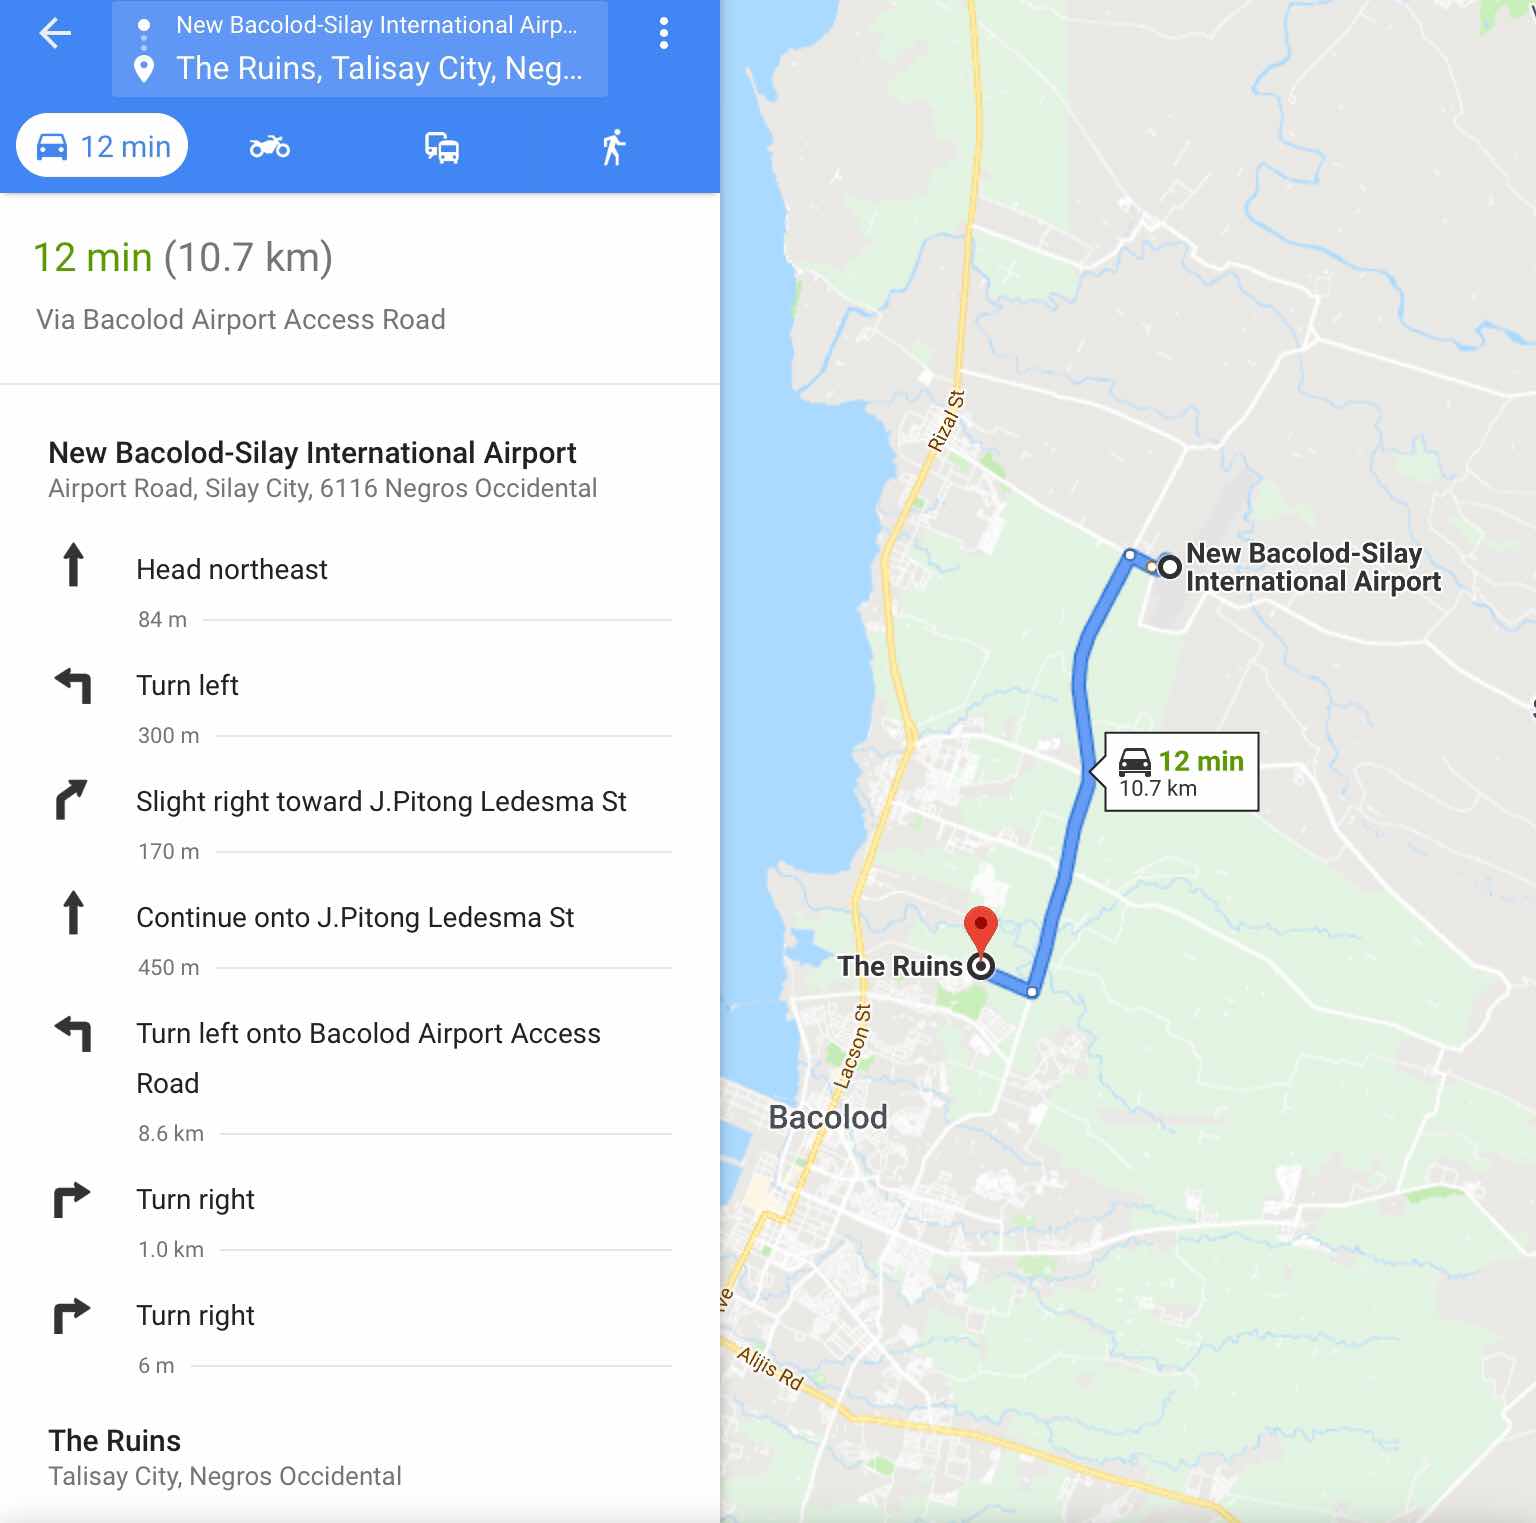
Task: Select driving mode showing 12 min
Action: click(102, 146)
